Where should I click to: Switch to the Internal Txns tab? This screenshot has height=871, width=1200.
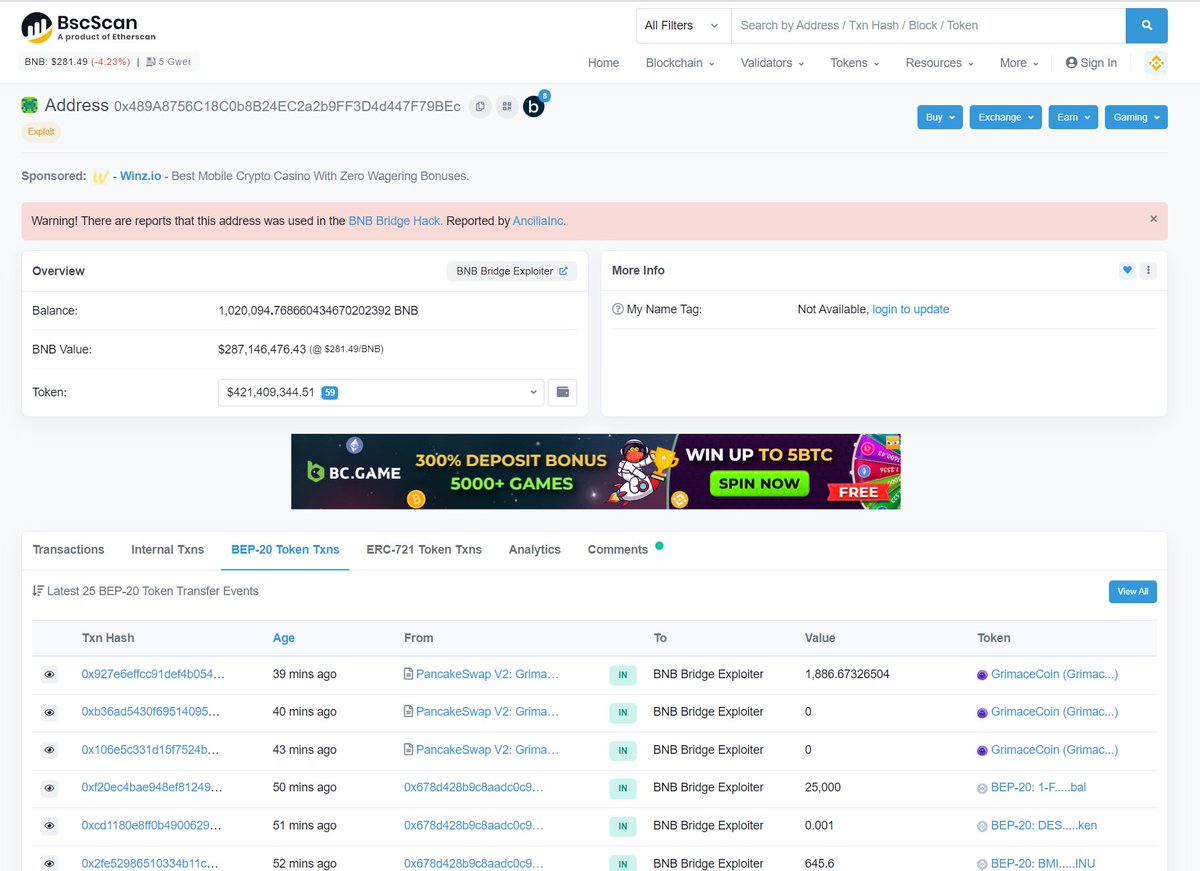click(x=167, y=550)
